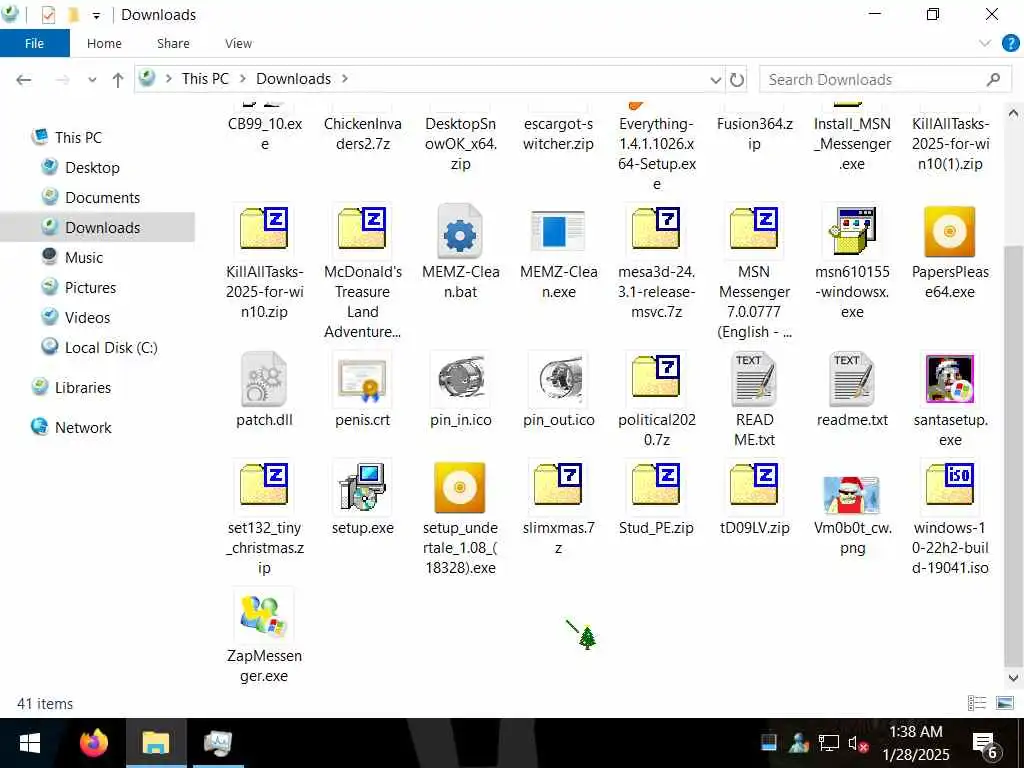
Task: Select pin_out.ico file icon
Action: (x=560, y=379)
